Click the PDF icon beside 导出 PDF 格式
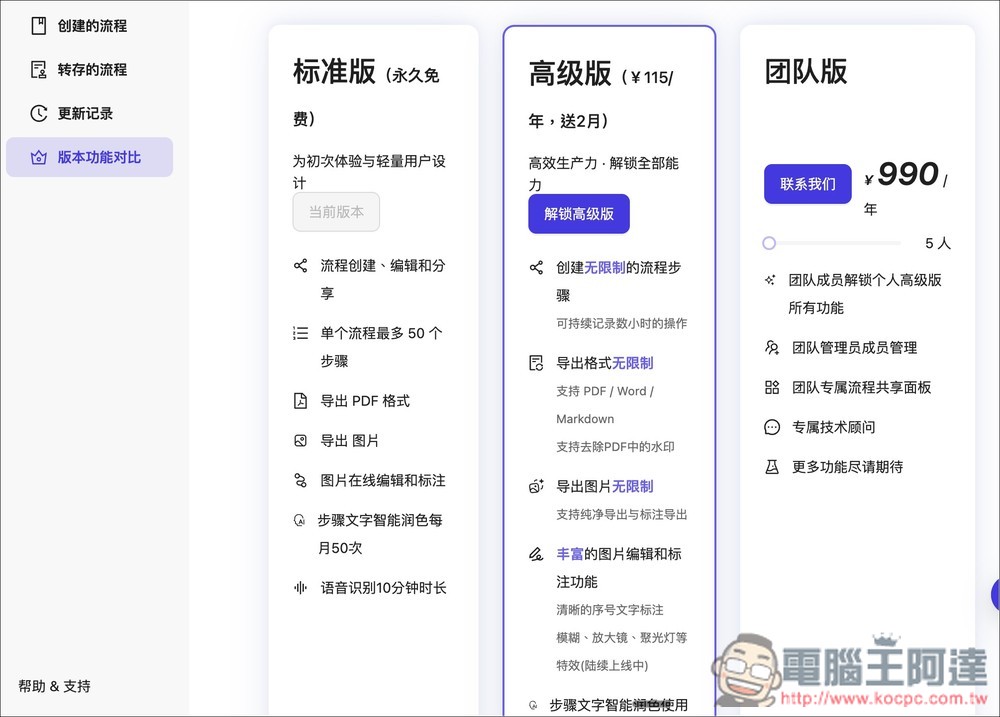Screen dimensions: 1000x717 [300, 400]
